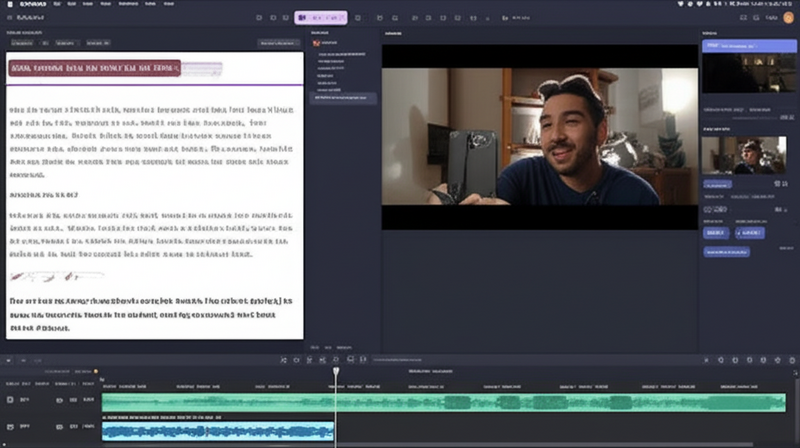Click the highlighted purple button in the top toolbar

click(x=320, y=18)
